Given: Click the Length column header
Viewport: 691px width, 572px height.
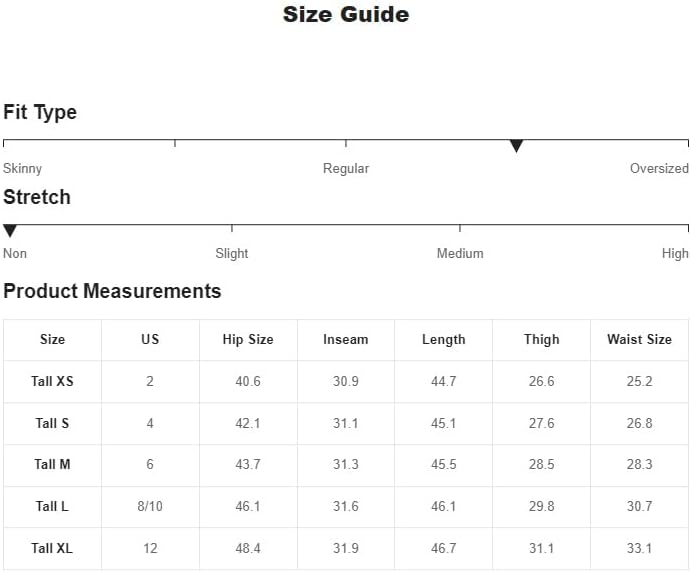Looking at the screenshot, I should point(443,340).
